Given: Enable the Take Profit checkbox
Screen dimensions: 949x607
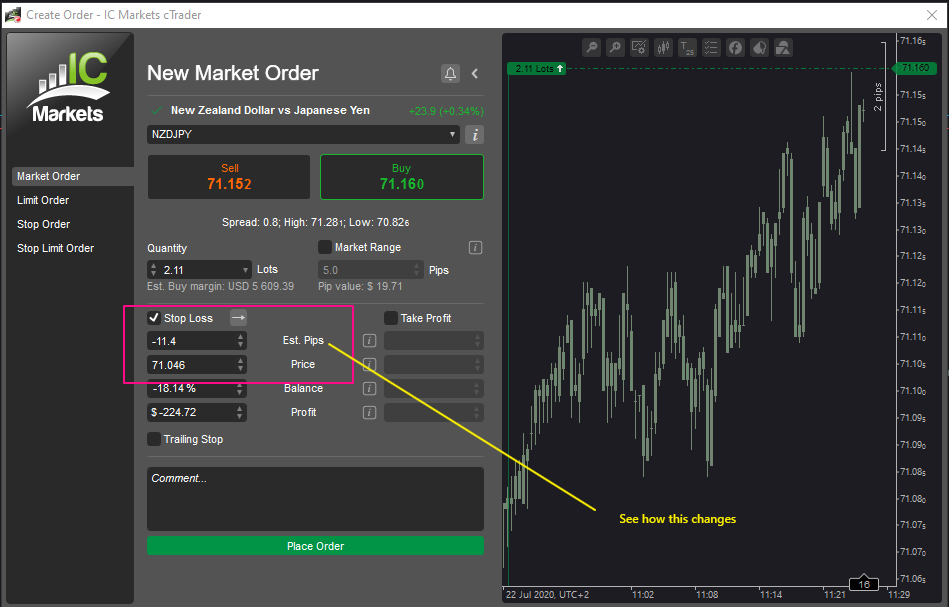Looking at the screenshot, I should click(391, 318).
